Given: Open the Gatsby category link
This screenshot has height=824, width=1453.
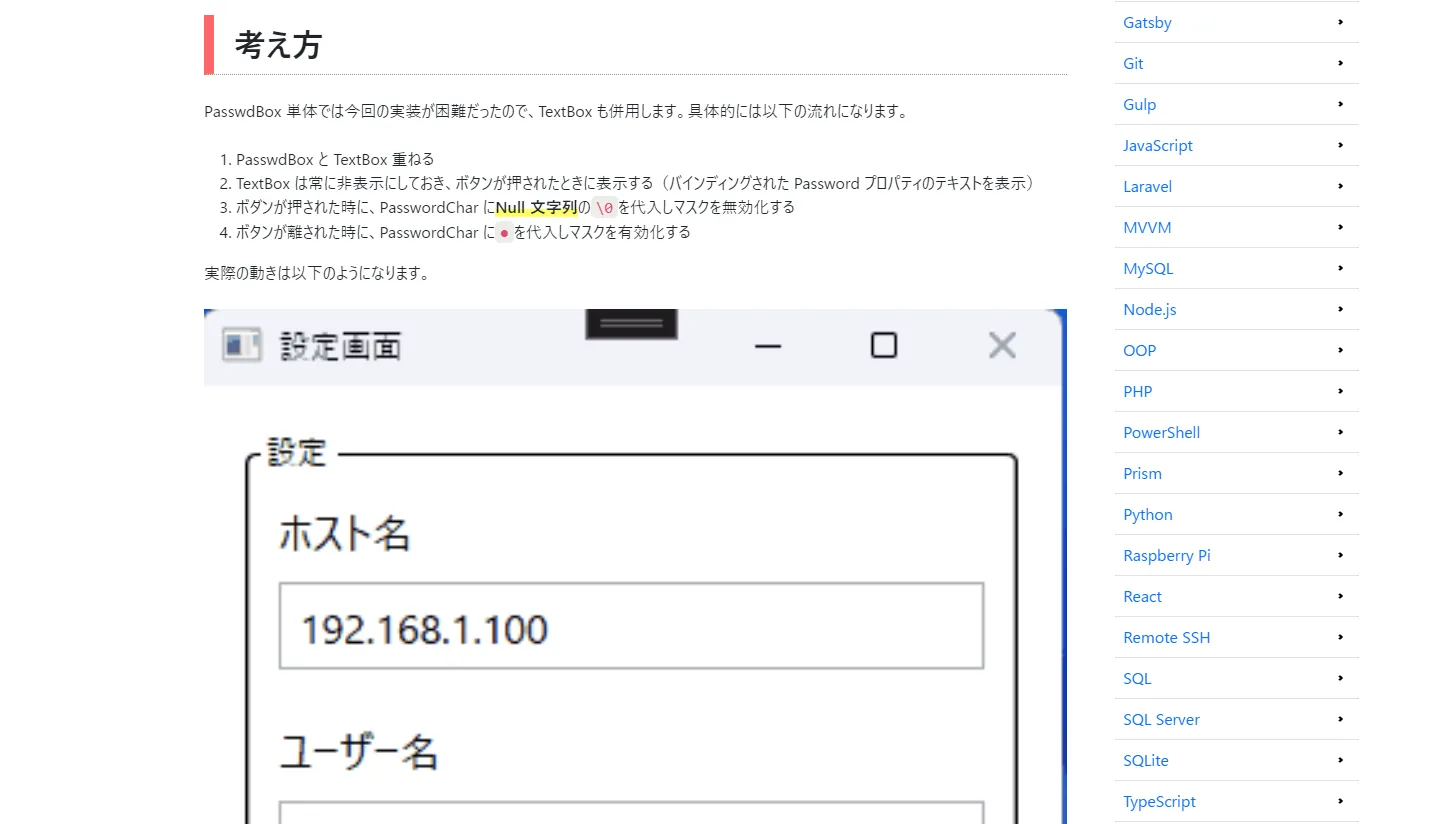Looking at the screenshot, I should coord(1147,22).
